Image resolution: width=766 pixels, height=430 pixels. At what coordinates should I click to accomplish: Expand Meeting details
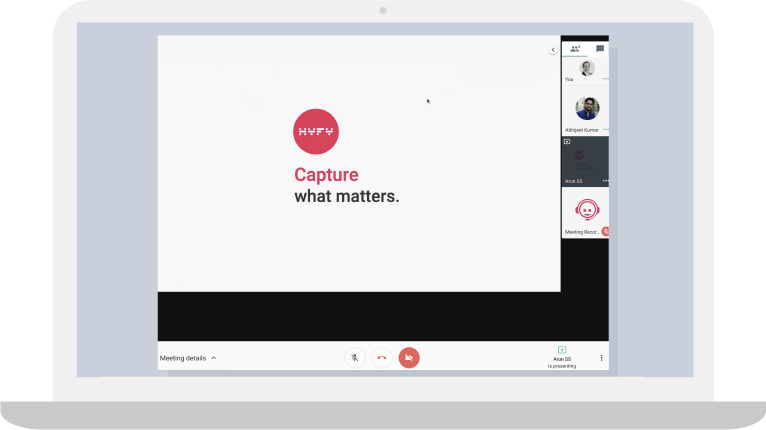click(x=188, y=358)
